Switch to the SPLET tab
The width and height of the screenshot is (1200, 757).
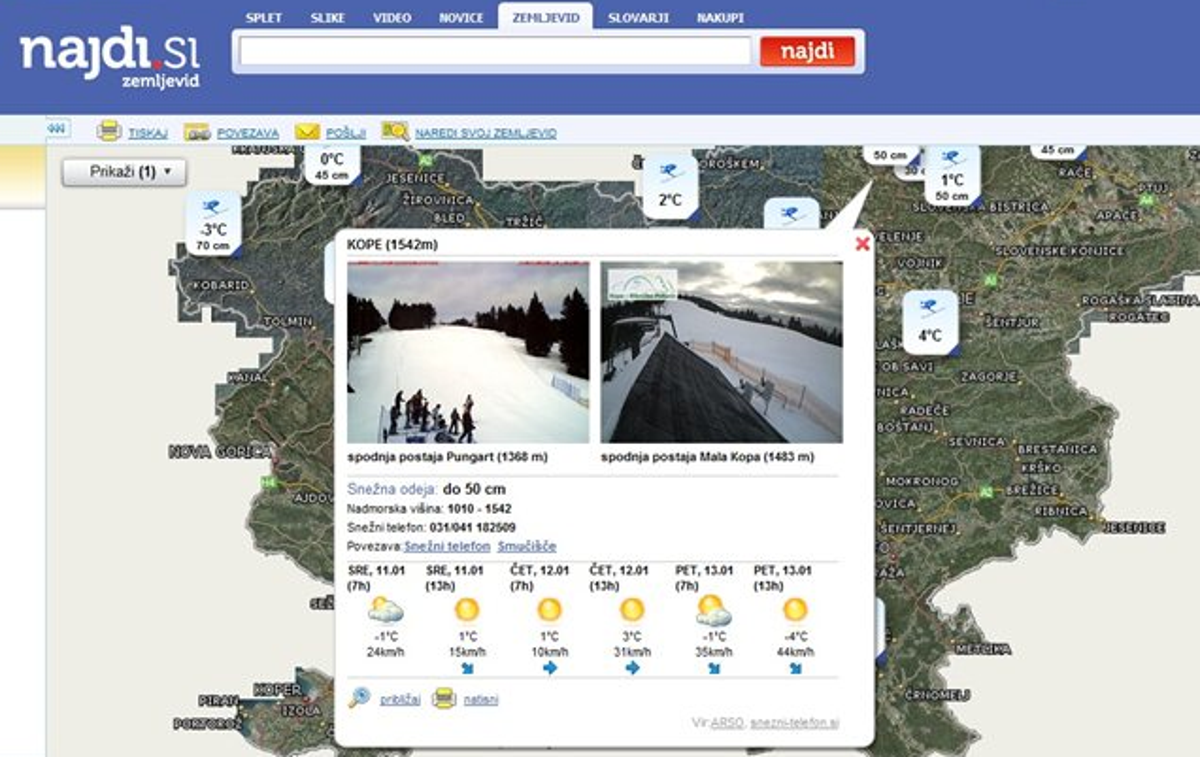pos(264,18)
